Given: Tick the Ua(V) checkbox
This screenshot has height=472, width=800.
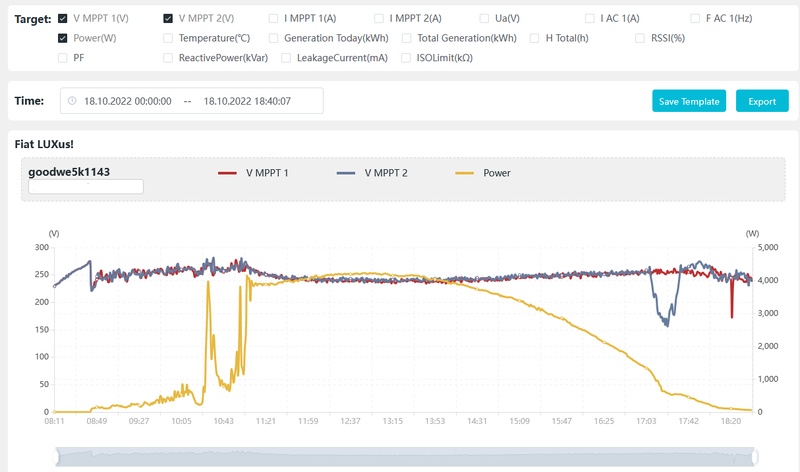Looking at the screenshot, I should click(484, 18).
